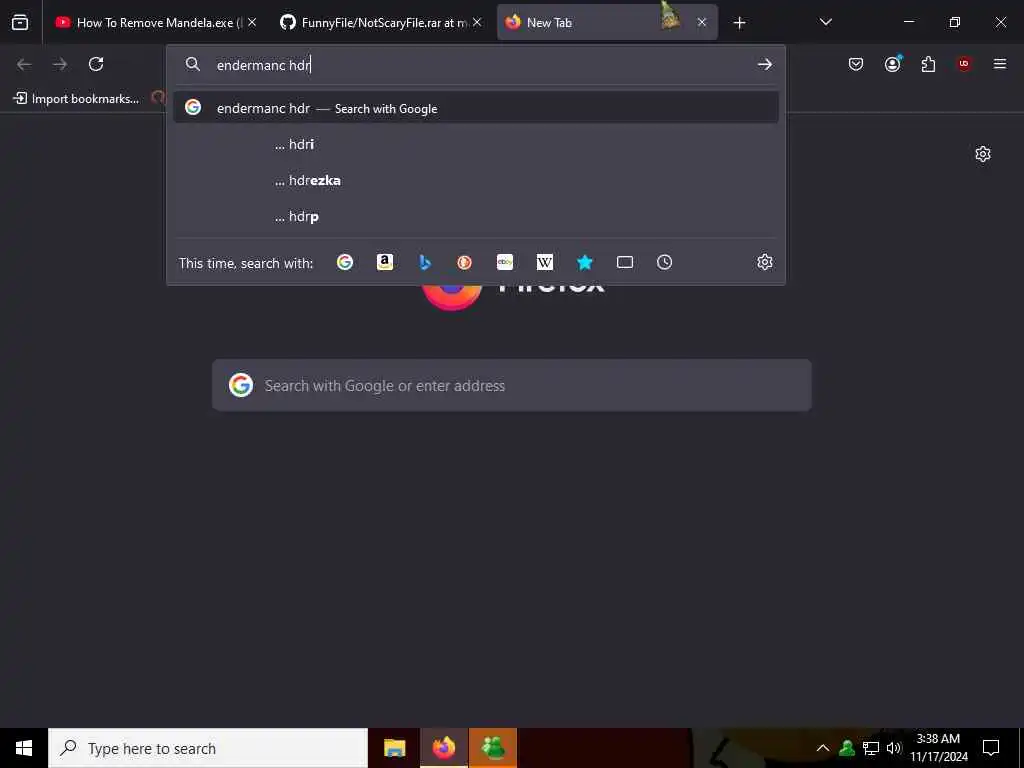Search this time with Google
The image size is (1024, 768).
345,263
